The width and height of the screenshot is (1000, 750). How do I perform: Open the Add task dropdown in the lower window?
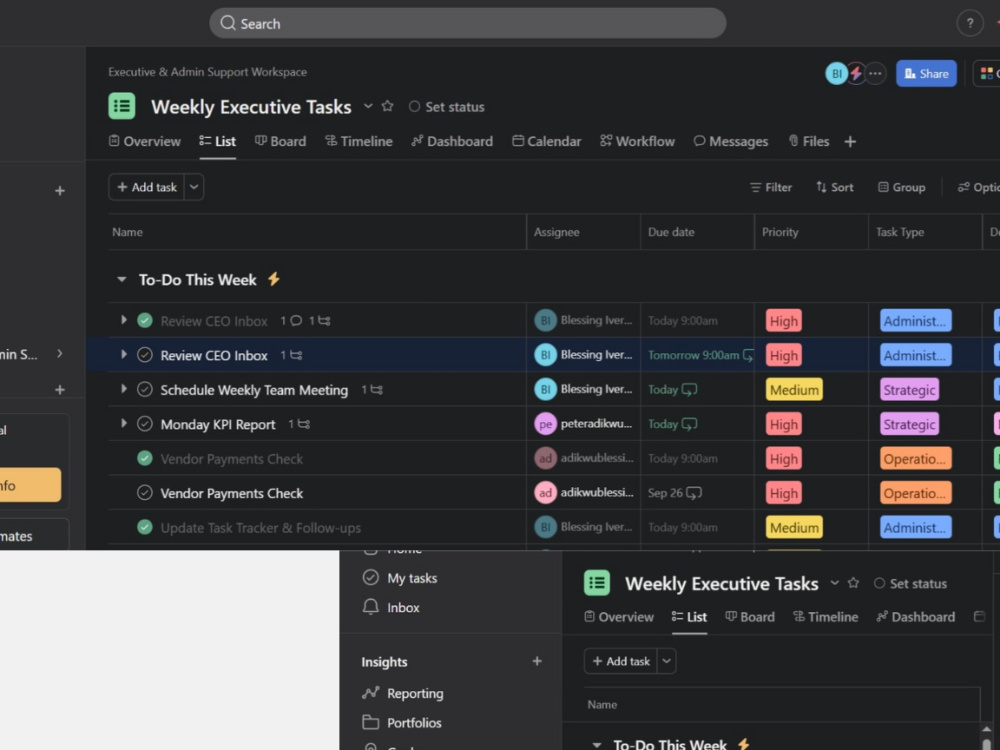coord(666,661)
